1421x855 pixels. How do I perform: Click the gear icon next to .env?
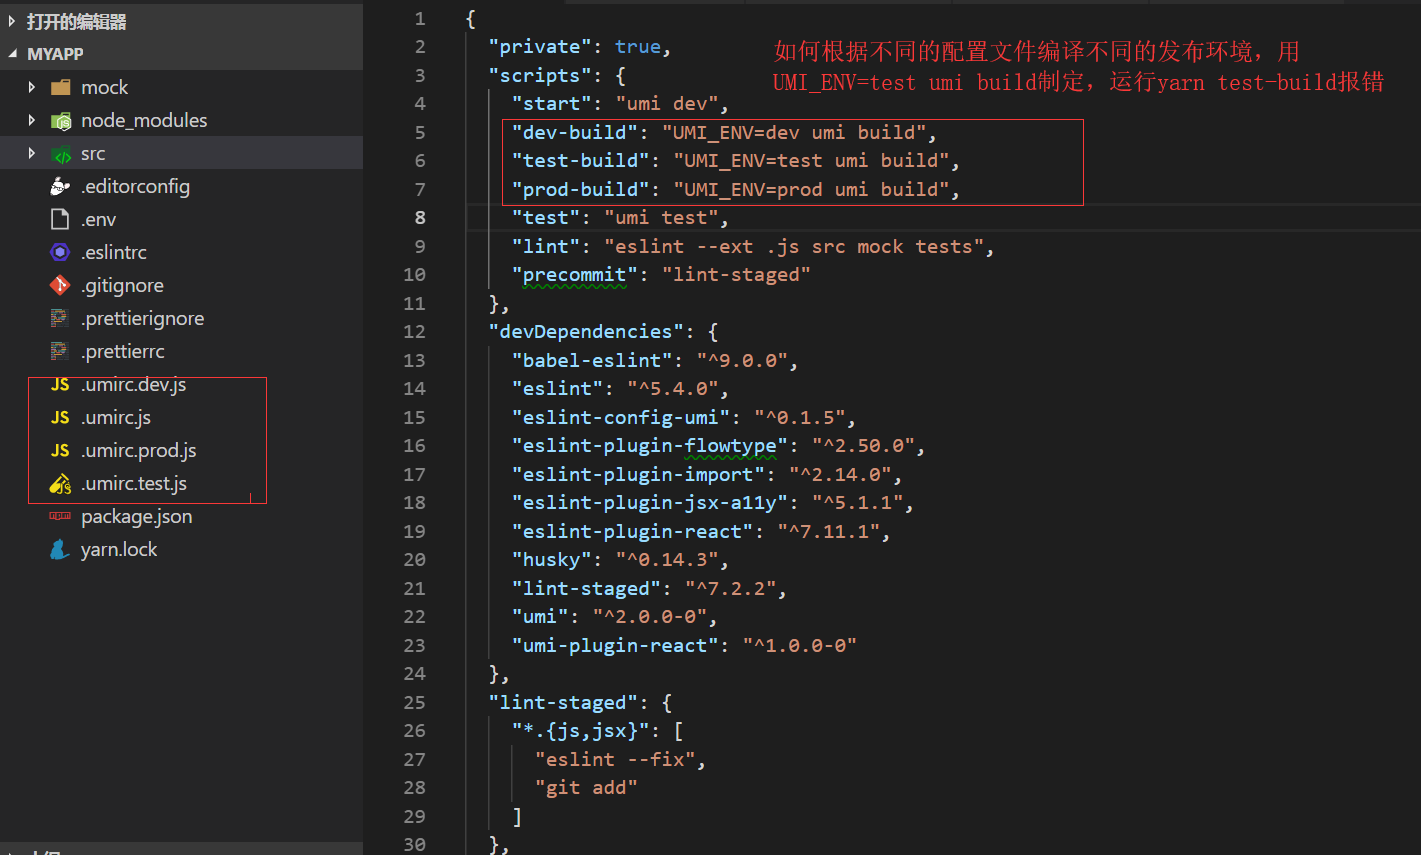click(61, 219)
